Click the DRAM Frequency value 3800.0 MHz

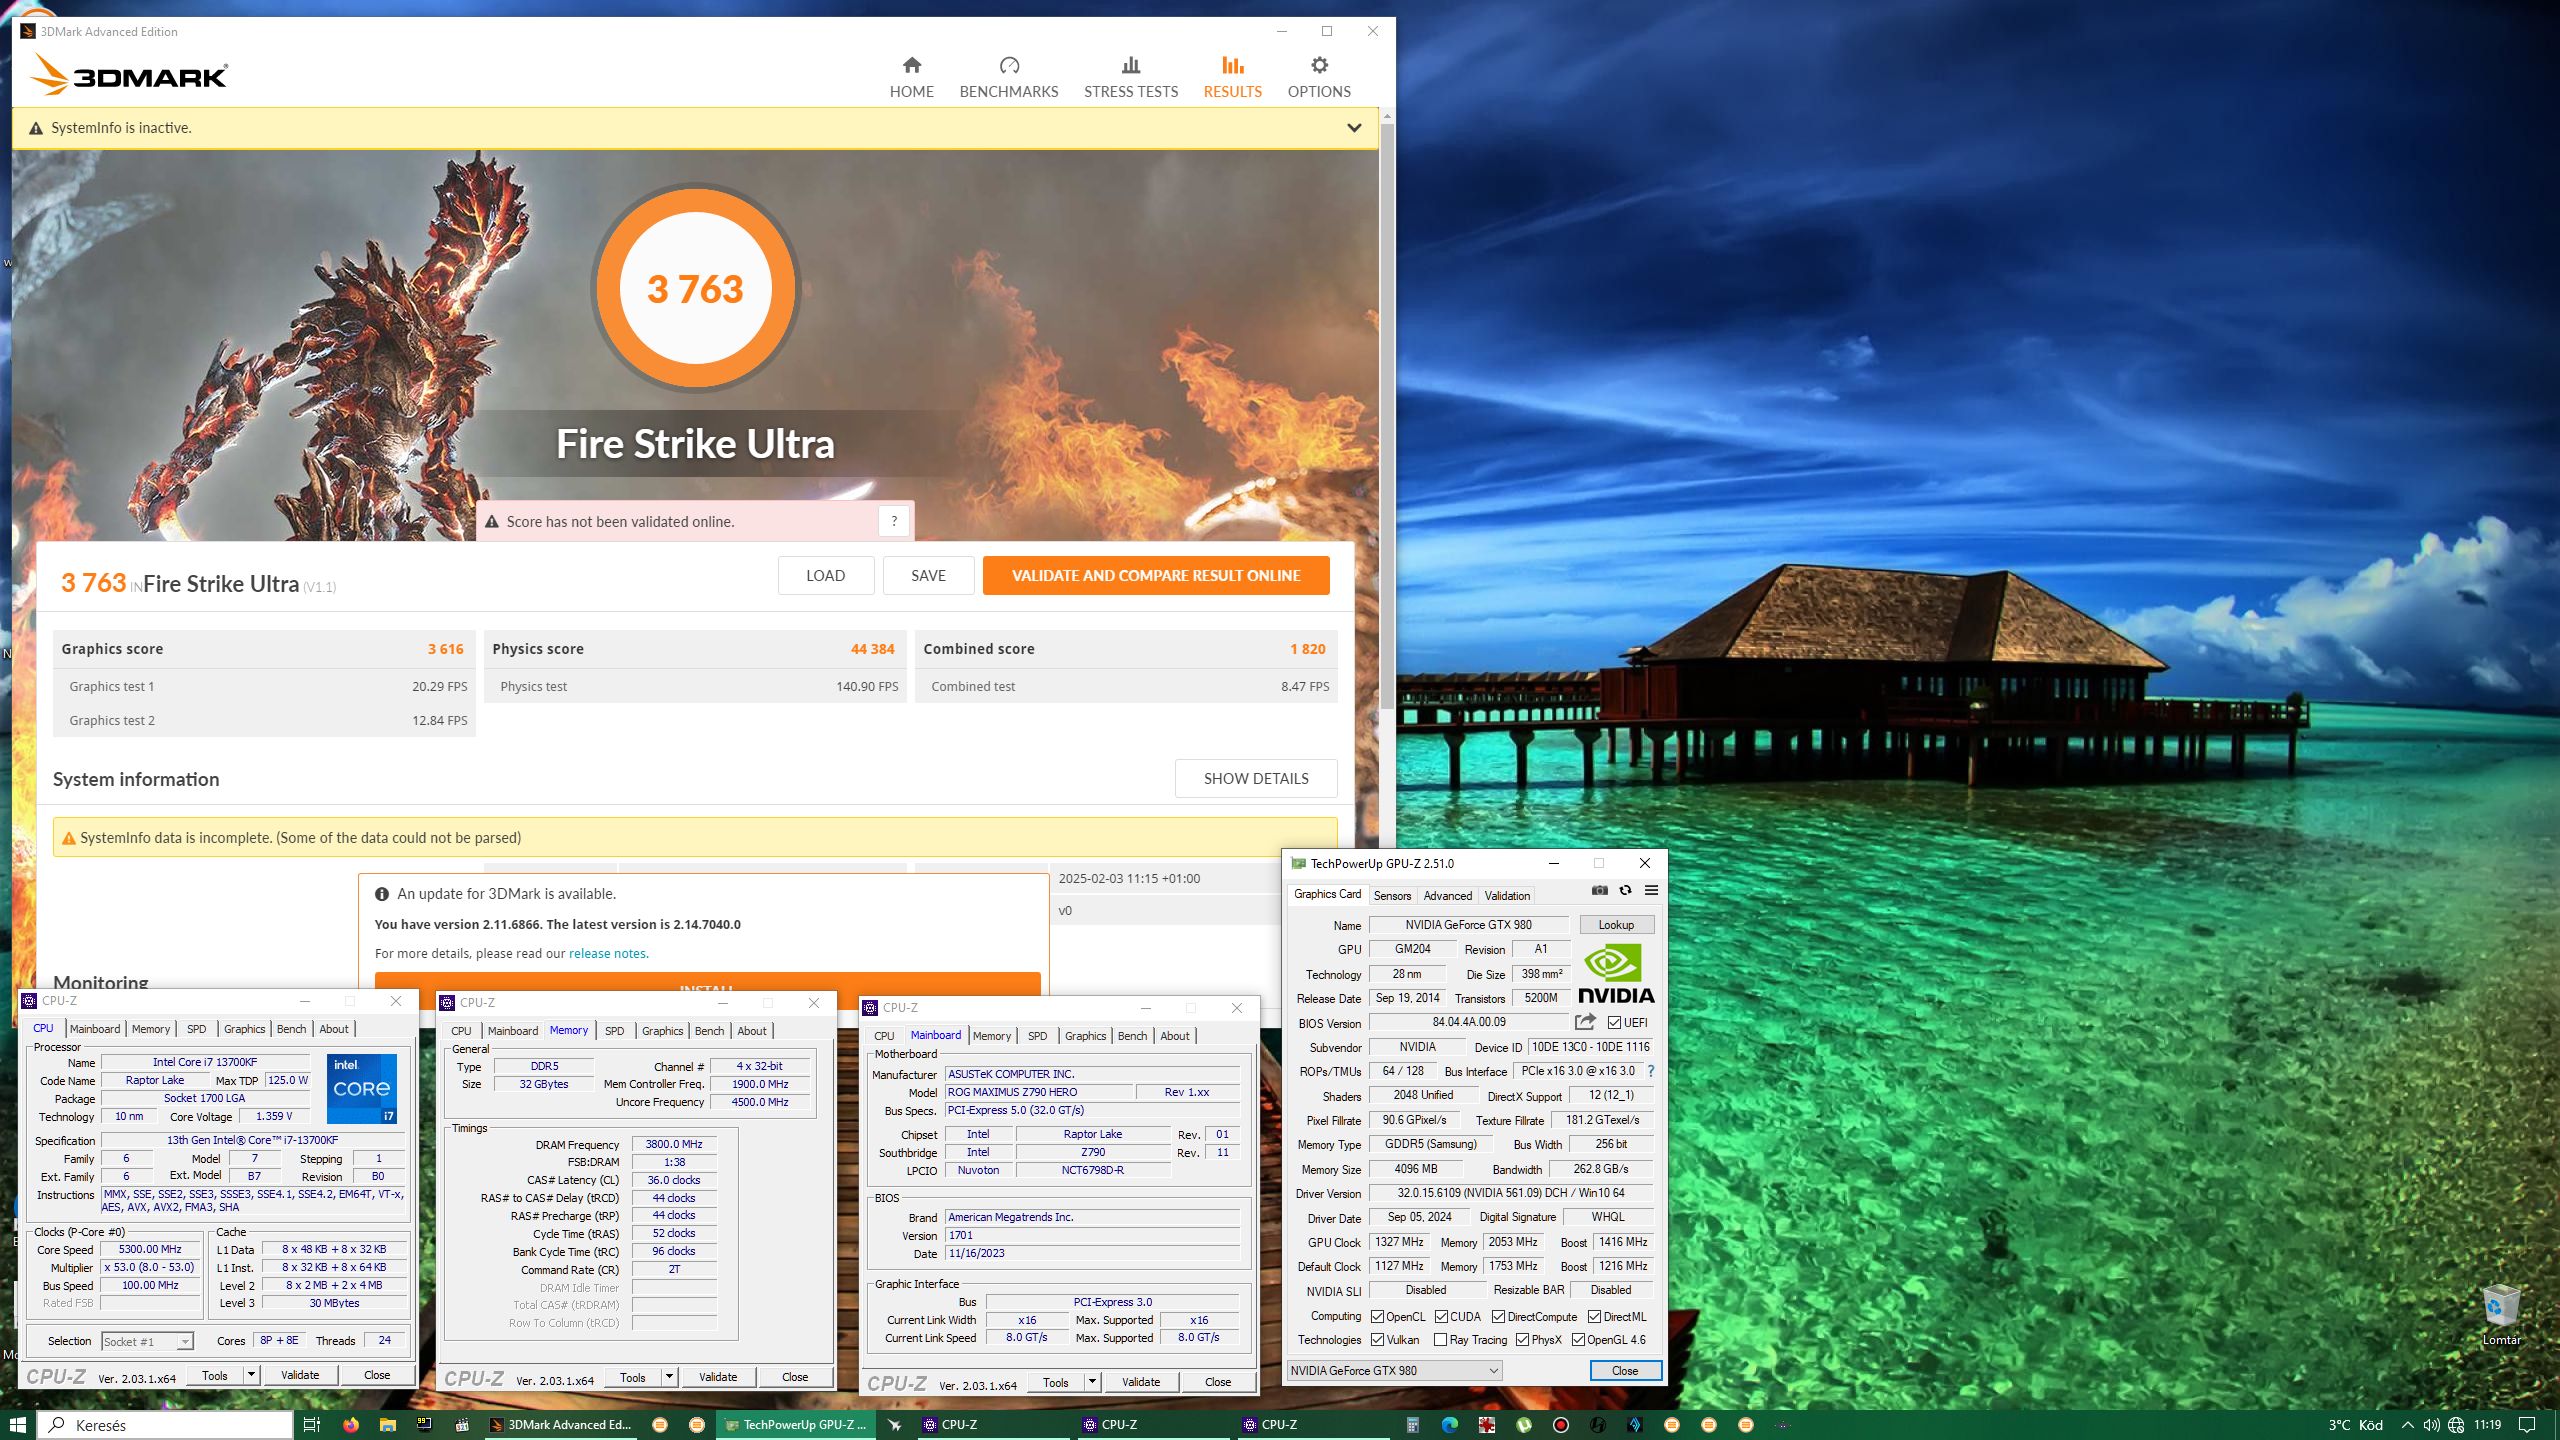[674, 1144]
